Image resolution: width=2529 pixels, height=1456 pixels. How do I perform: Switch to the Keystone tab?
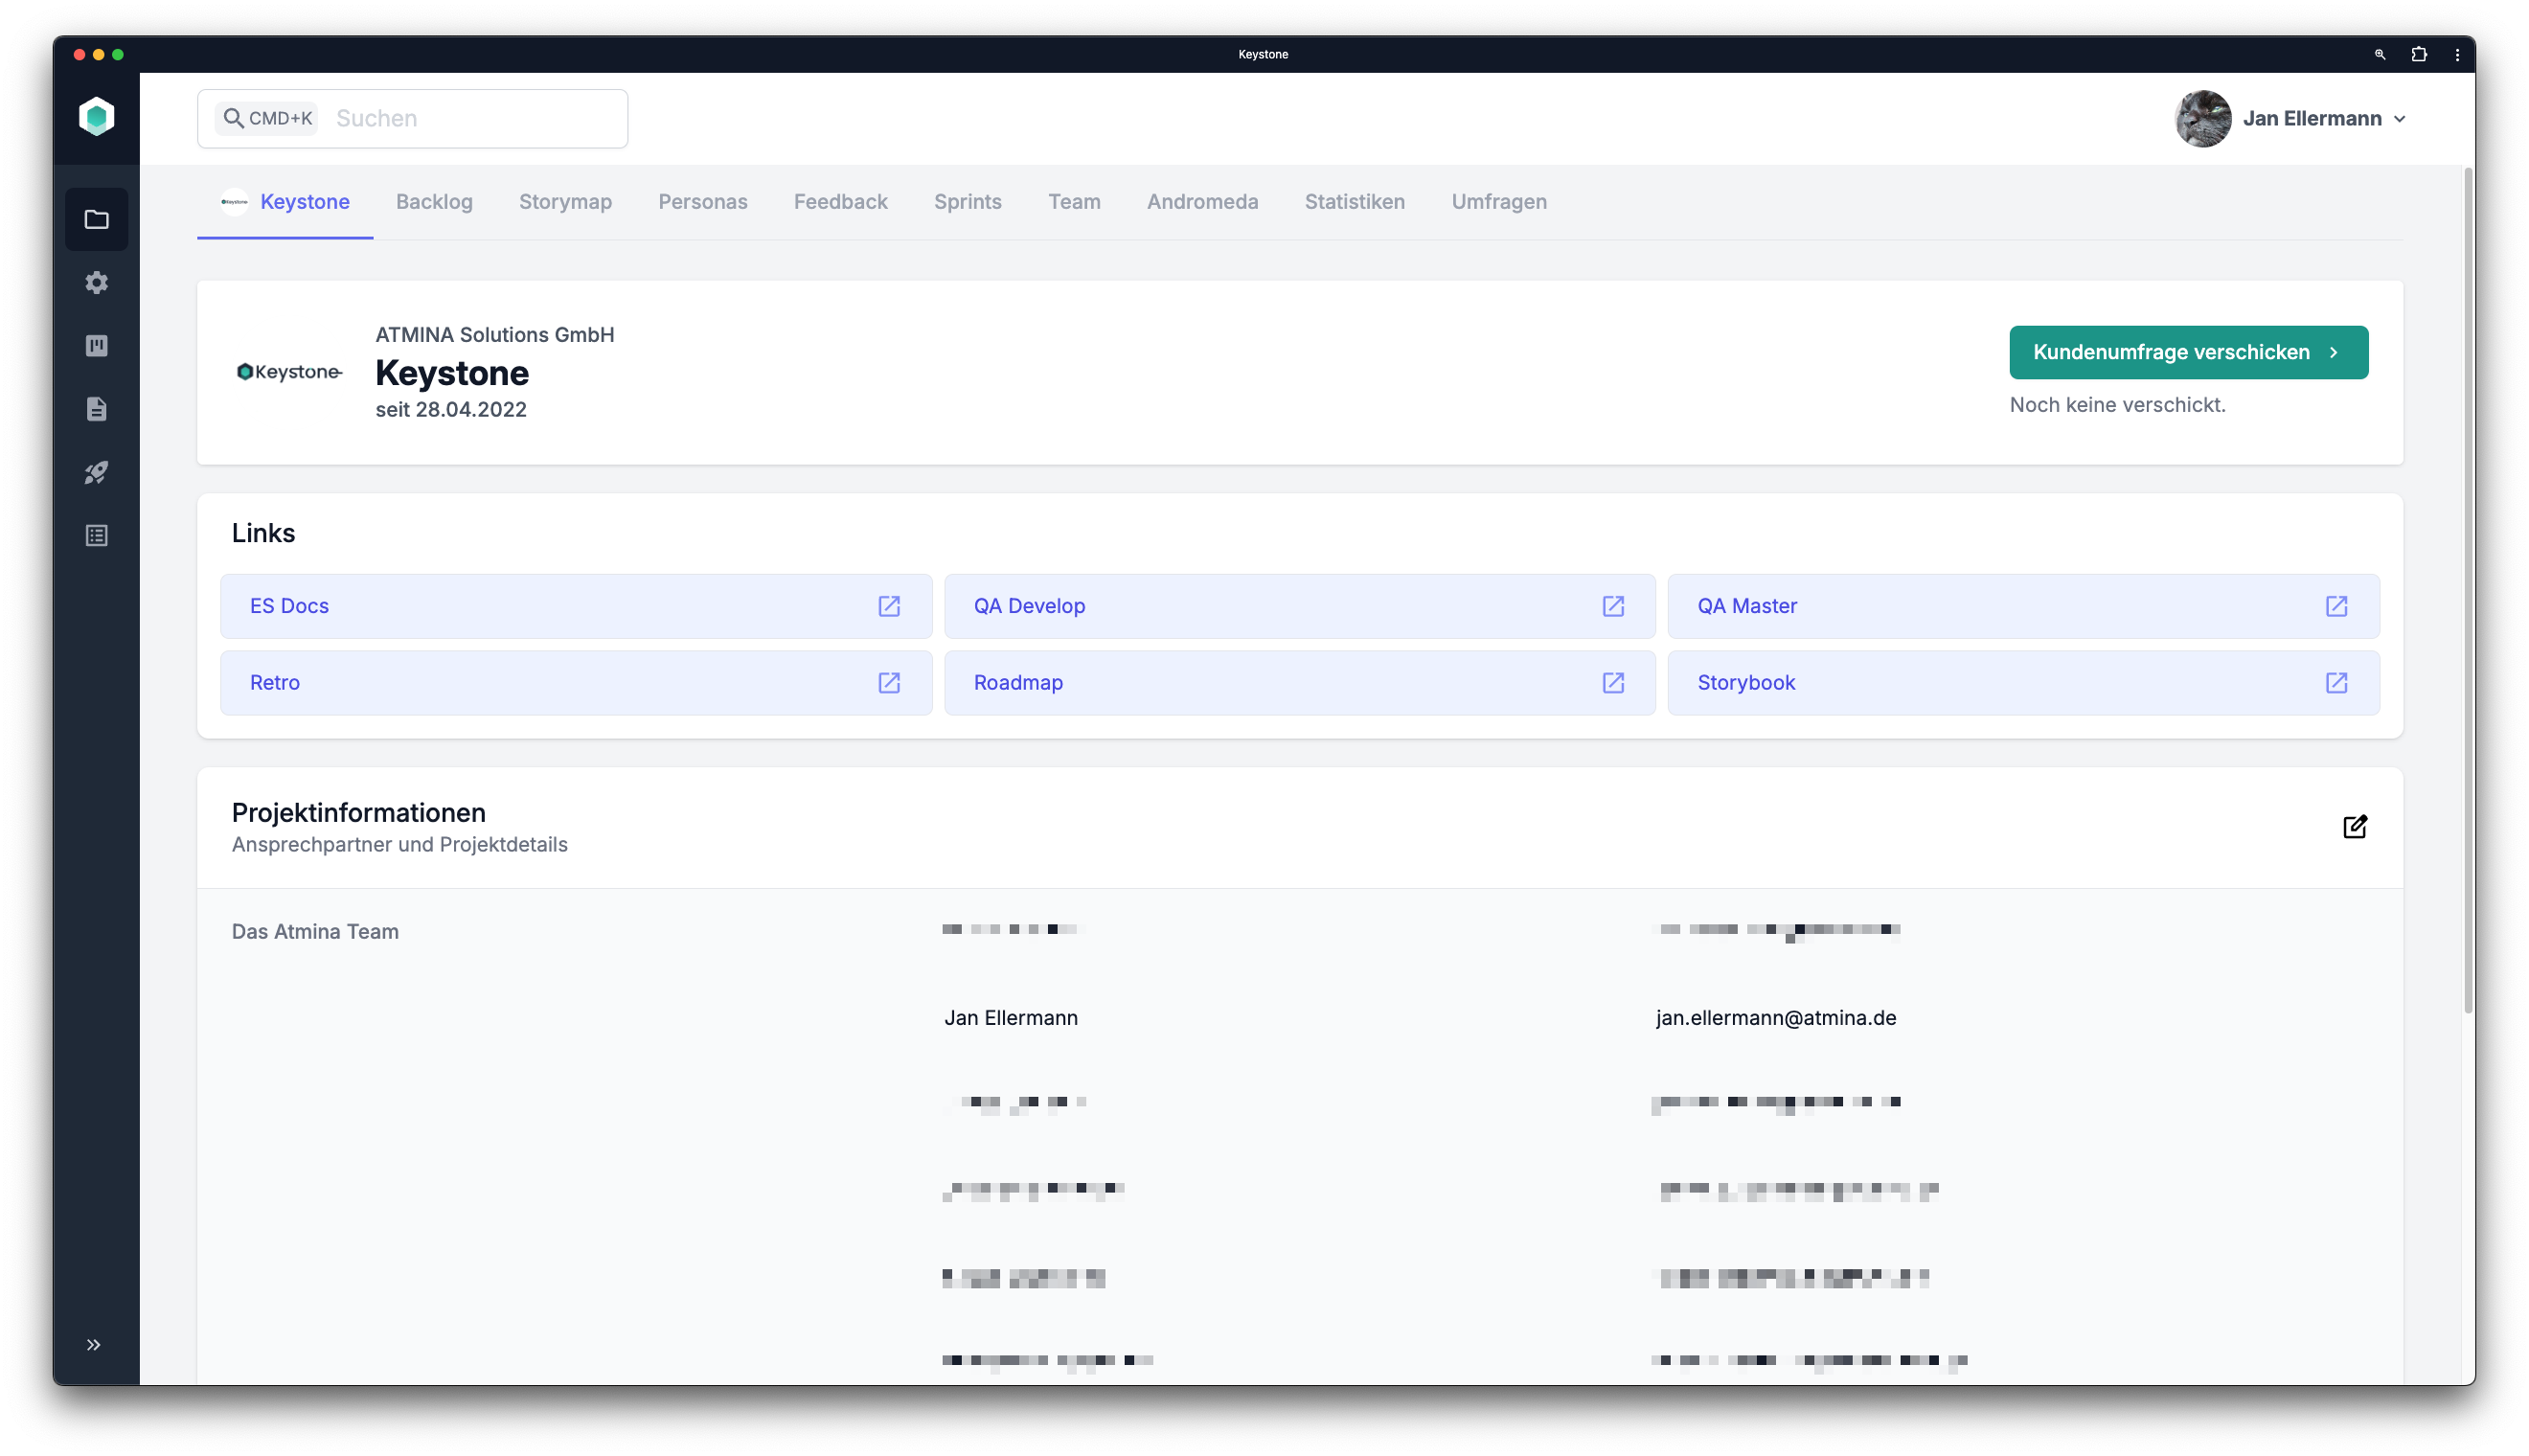click(285, 202)
